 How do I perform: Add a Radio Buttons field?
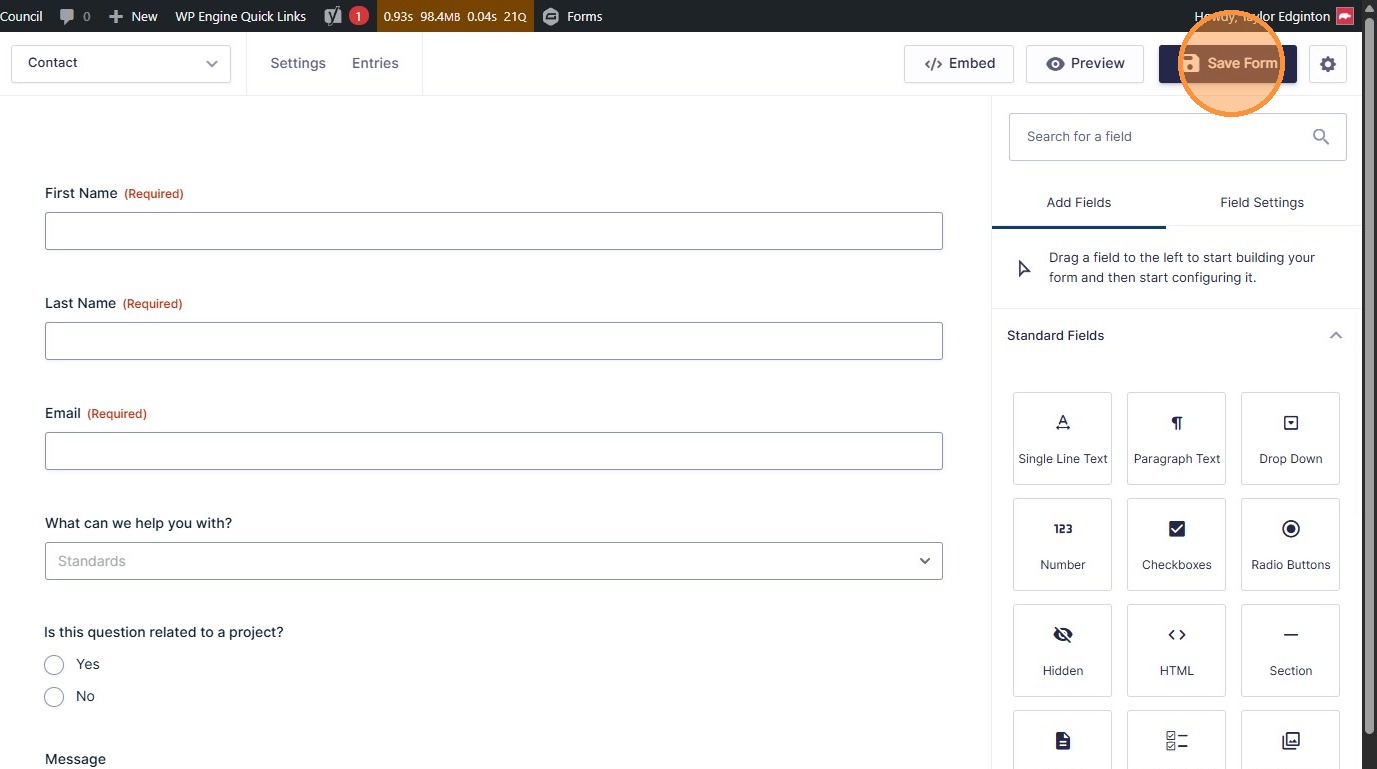1290,544
